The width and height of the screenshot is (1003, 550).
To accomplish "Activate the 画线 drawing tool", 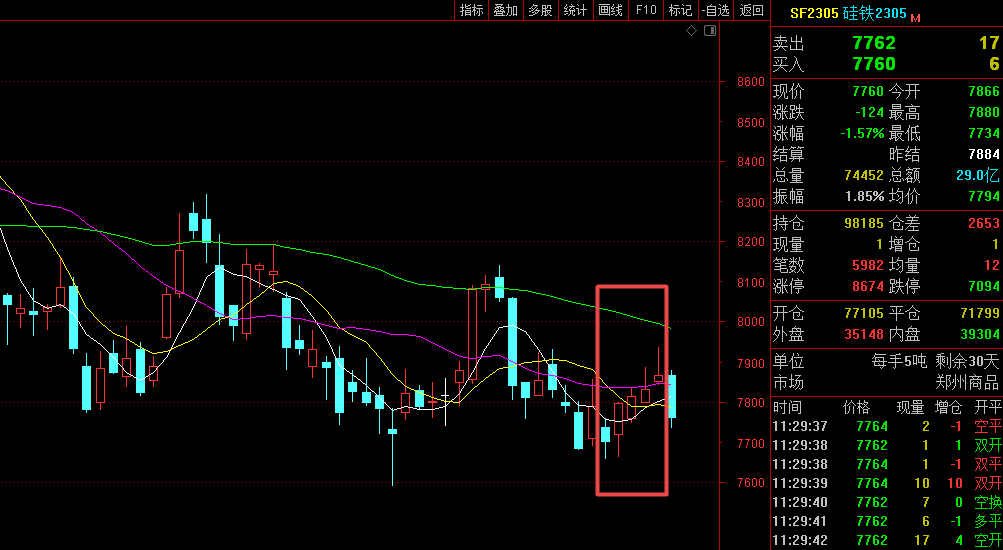I will click(x=610, y=10).
